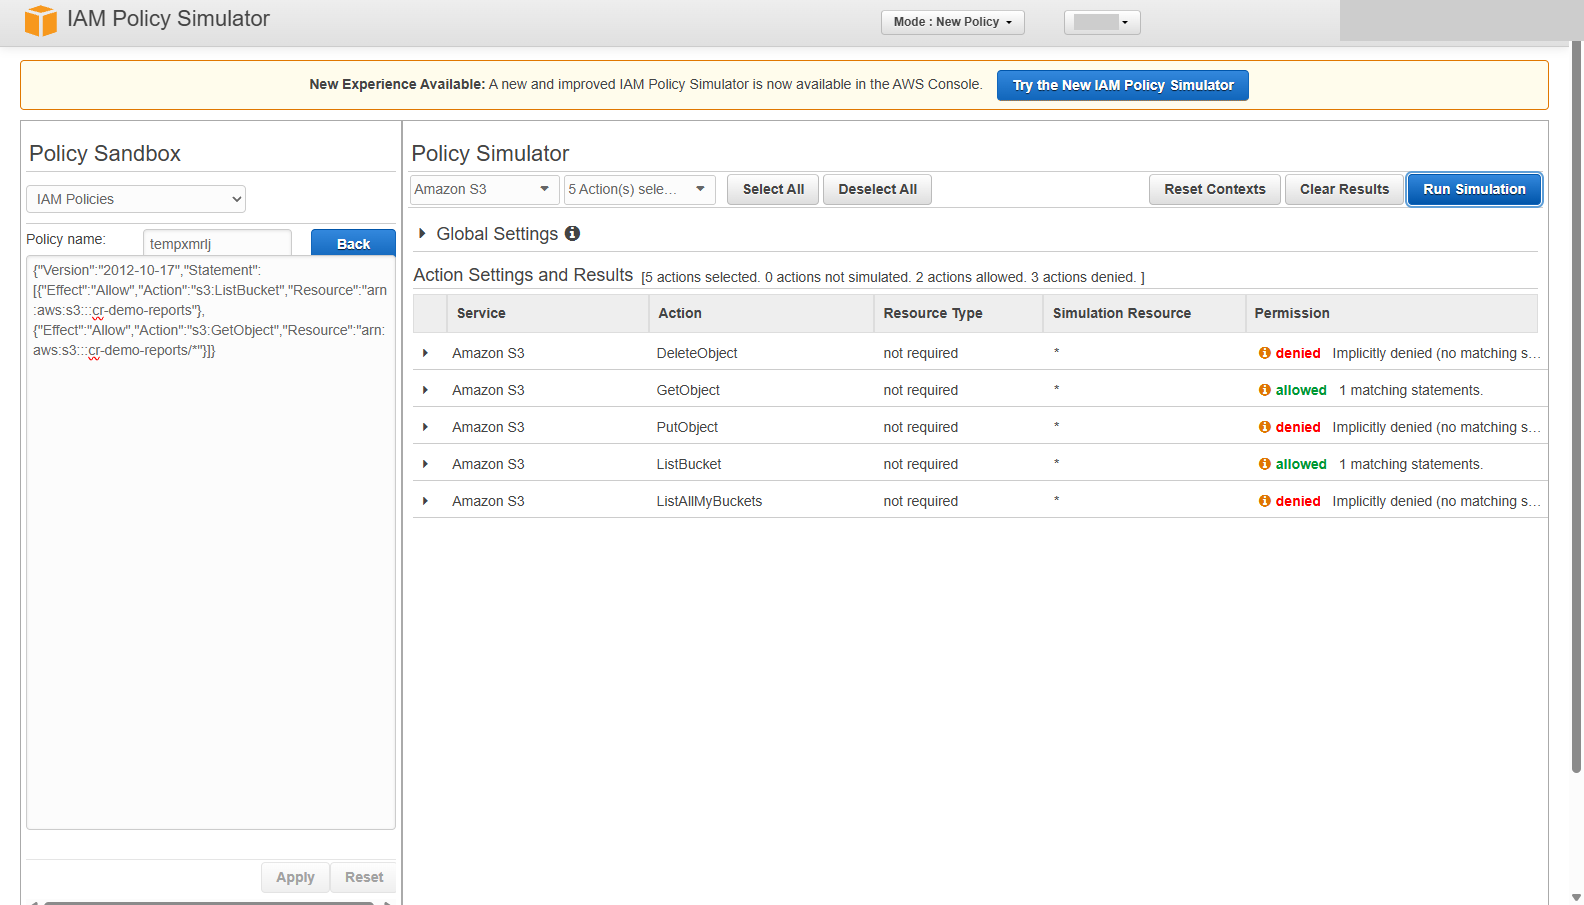Click the Policy name input field
Screen dimensions: 1584x905
pyautogui.click(x=217, y=243)
